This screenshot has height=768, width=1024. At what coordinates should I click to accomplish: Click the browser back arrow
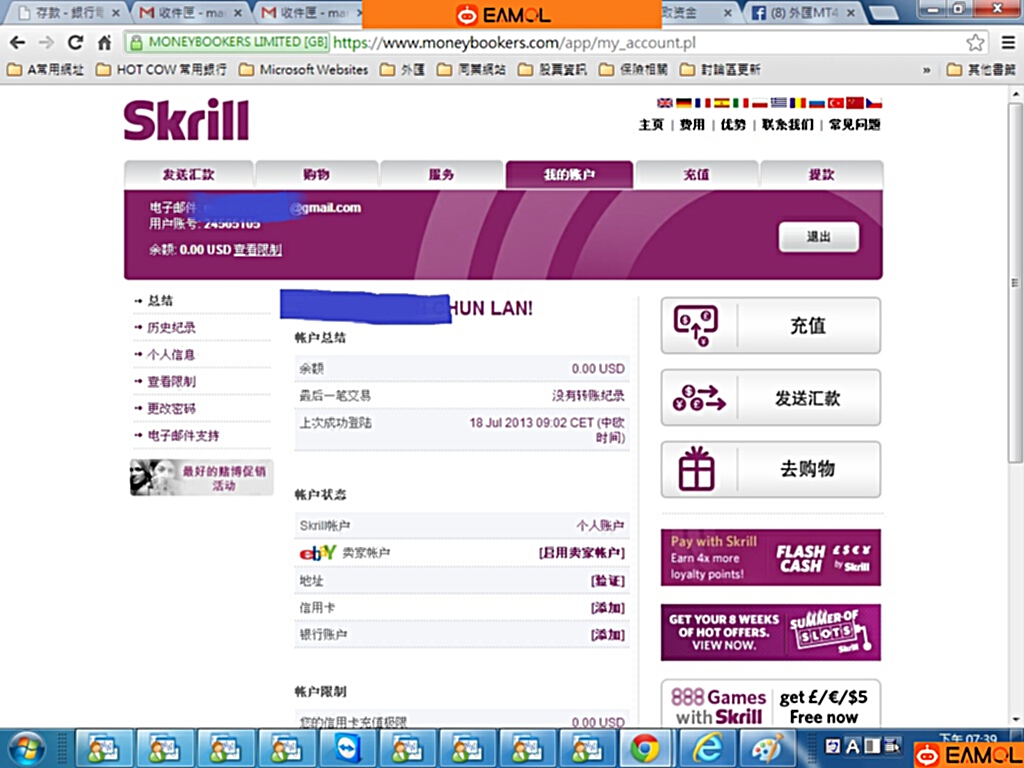[x=18, y=43]
